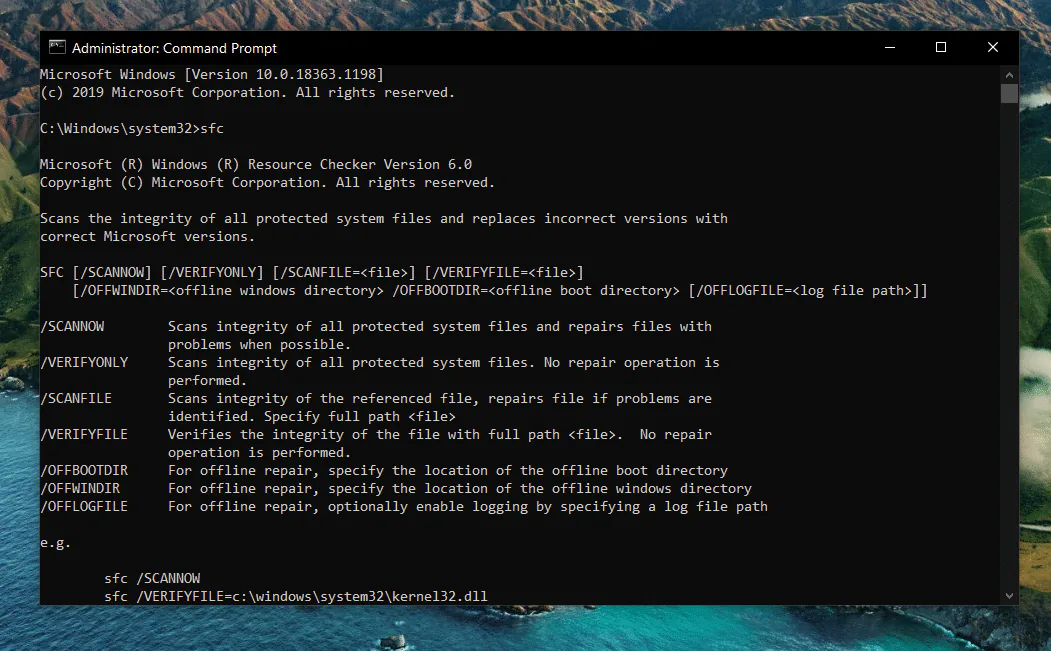Maximize the Command Prompt window
This screenshot has height=651, width=1051.
[x=941, y=48]
